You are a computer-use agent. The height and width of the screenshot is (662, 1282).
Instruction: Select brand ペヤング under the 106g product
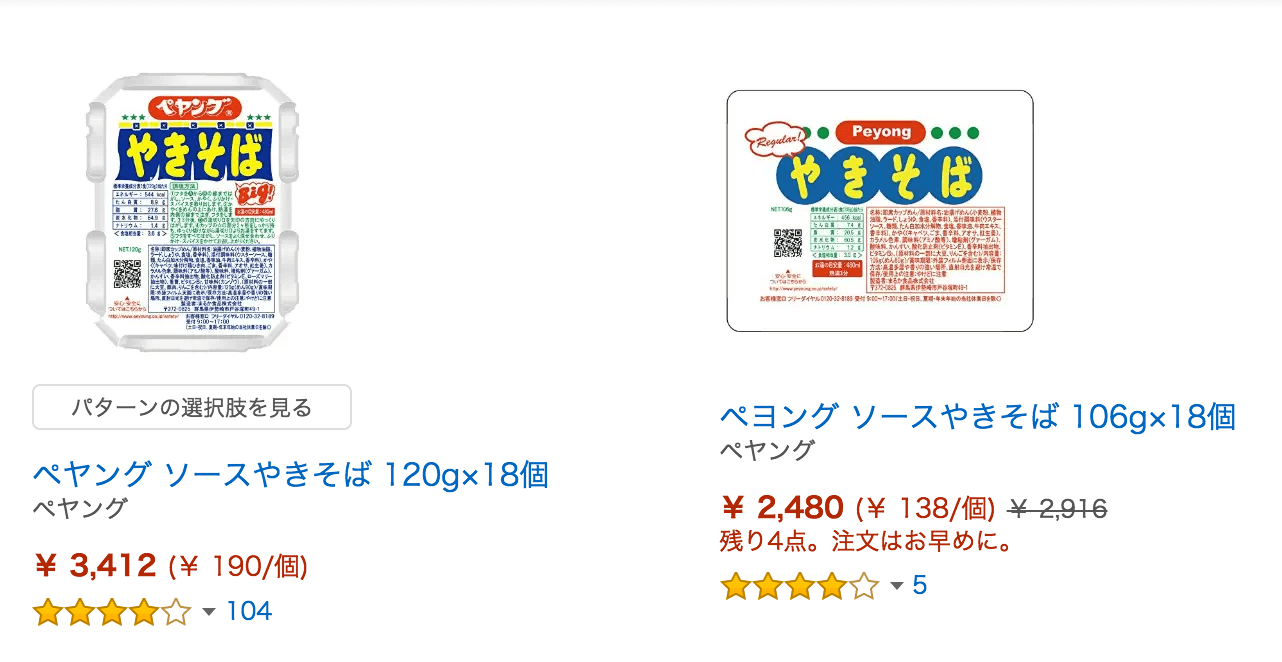point(767,450)
